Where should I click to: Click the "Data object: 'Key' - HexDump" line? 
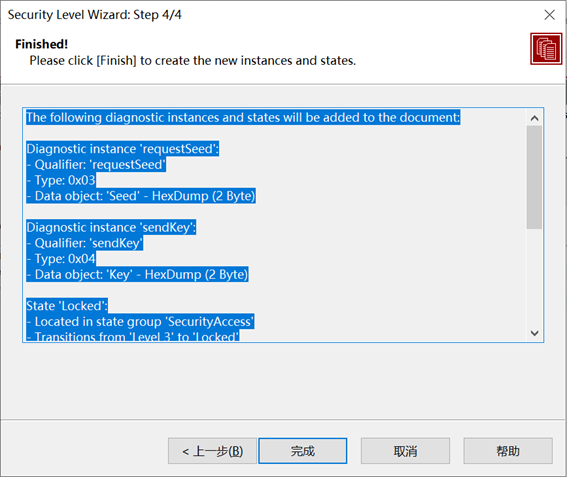point(137,274)
